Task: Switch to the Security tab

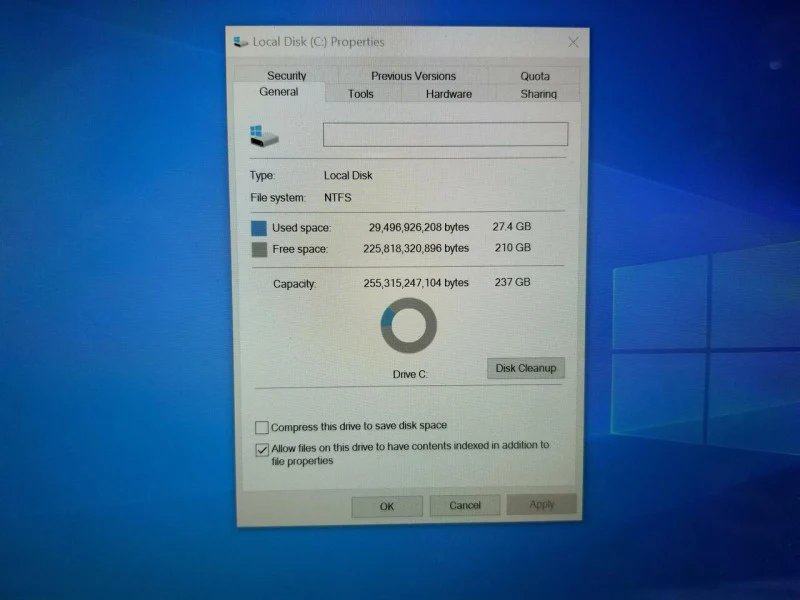Action: (x=286, y=76)
